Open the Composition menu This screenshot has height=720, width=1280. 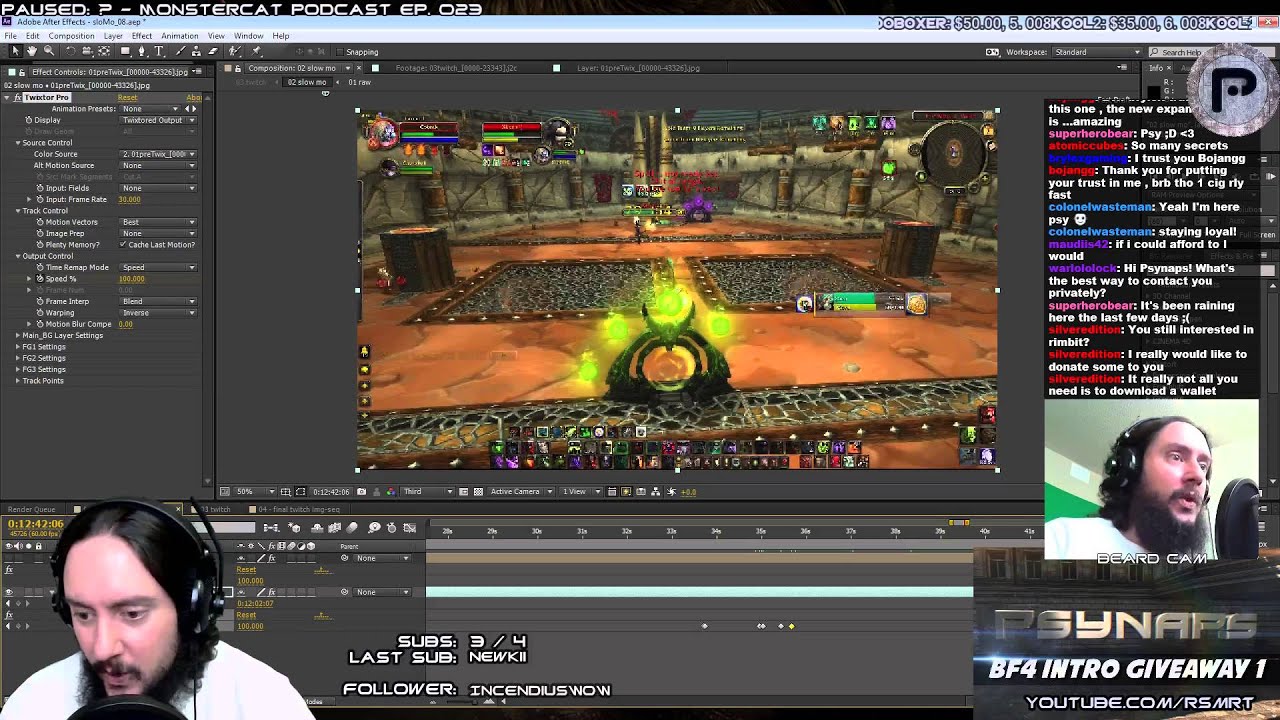(x=71, y=36)
